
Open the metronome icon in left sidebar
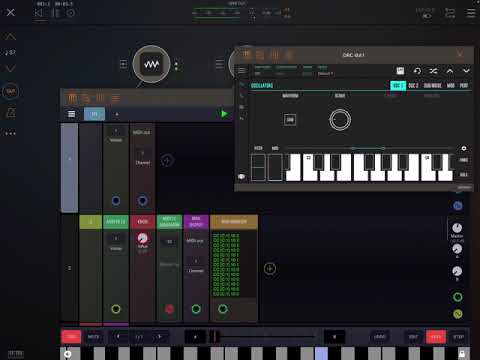[x=10, y=113]
